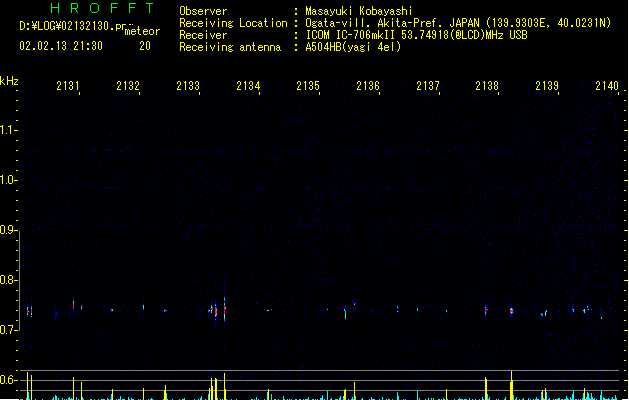
Task: Click the Ogata-vill. Akita-Pref. JAPAN location text
Action: click(x=392, y=23)
